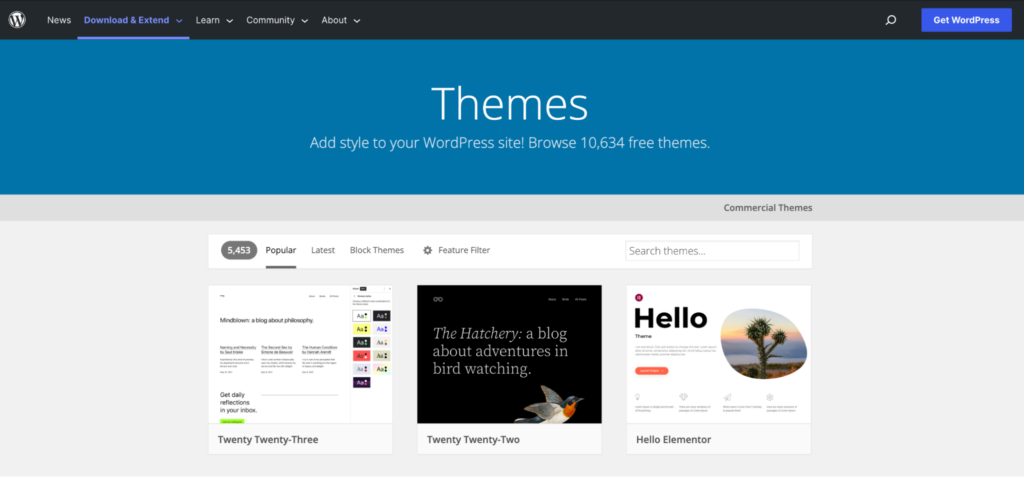This screenshot has width=1024, height=477.
Task: Click the Twenty Twenty-Three theme title
Action: pos(268,440)
